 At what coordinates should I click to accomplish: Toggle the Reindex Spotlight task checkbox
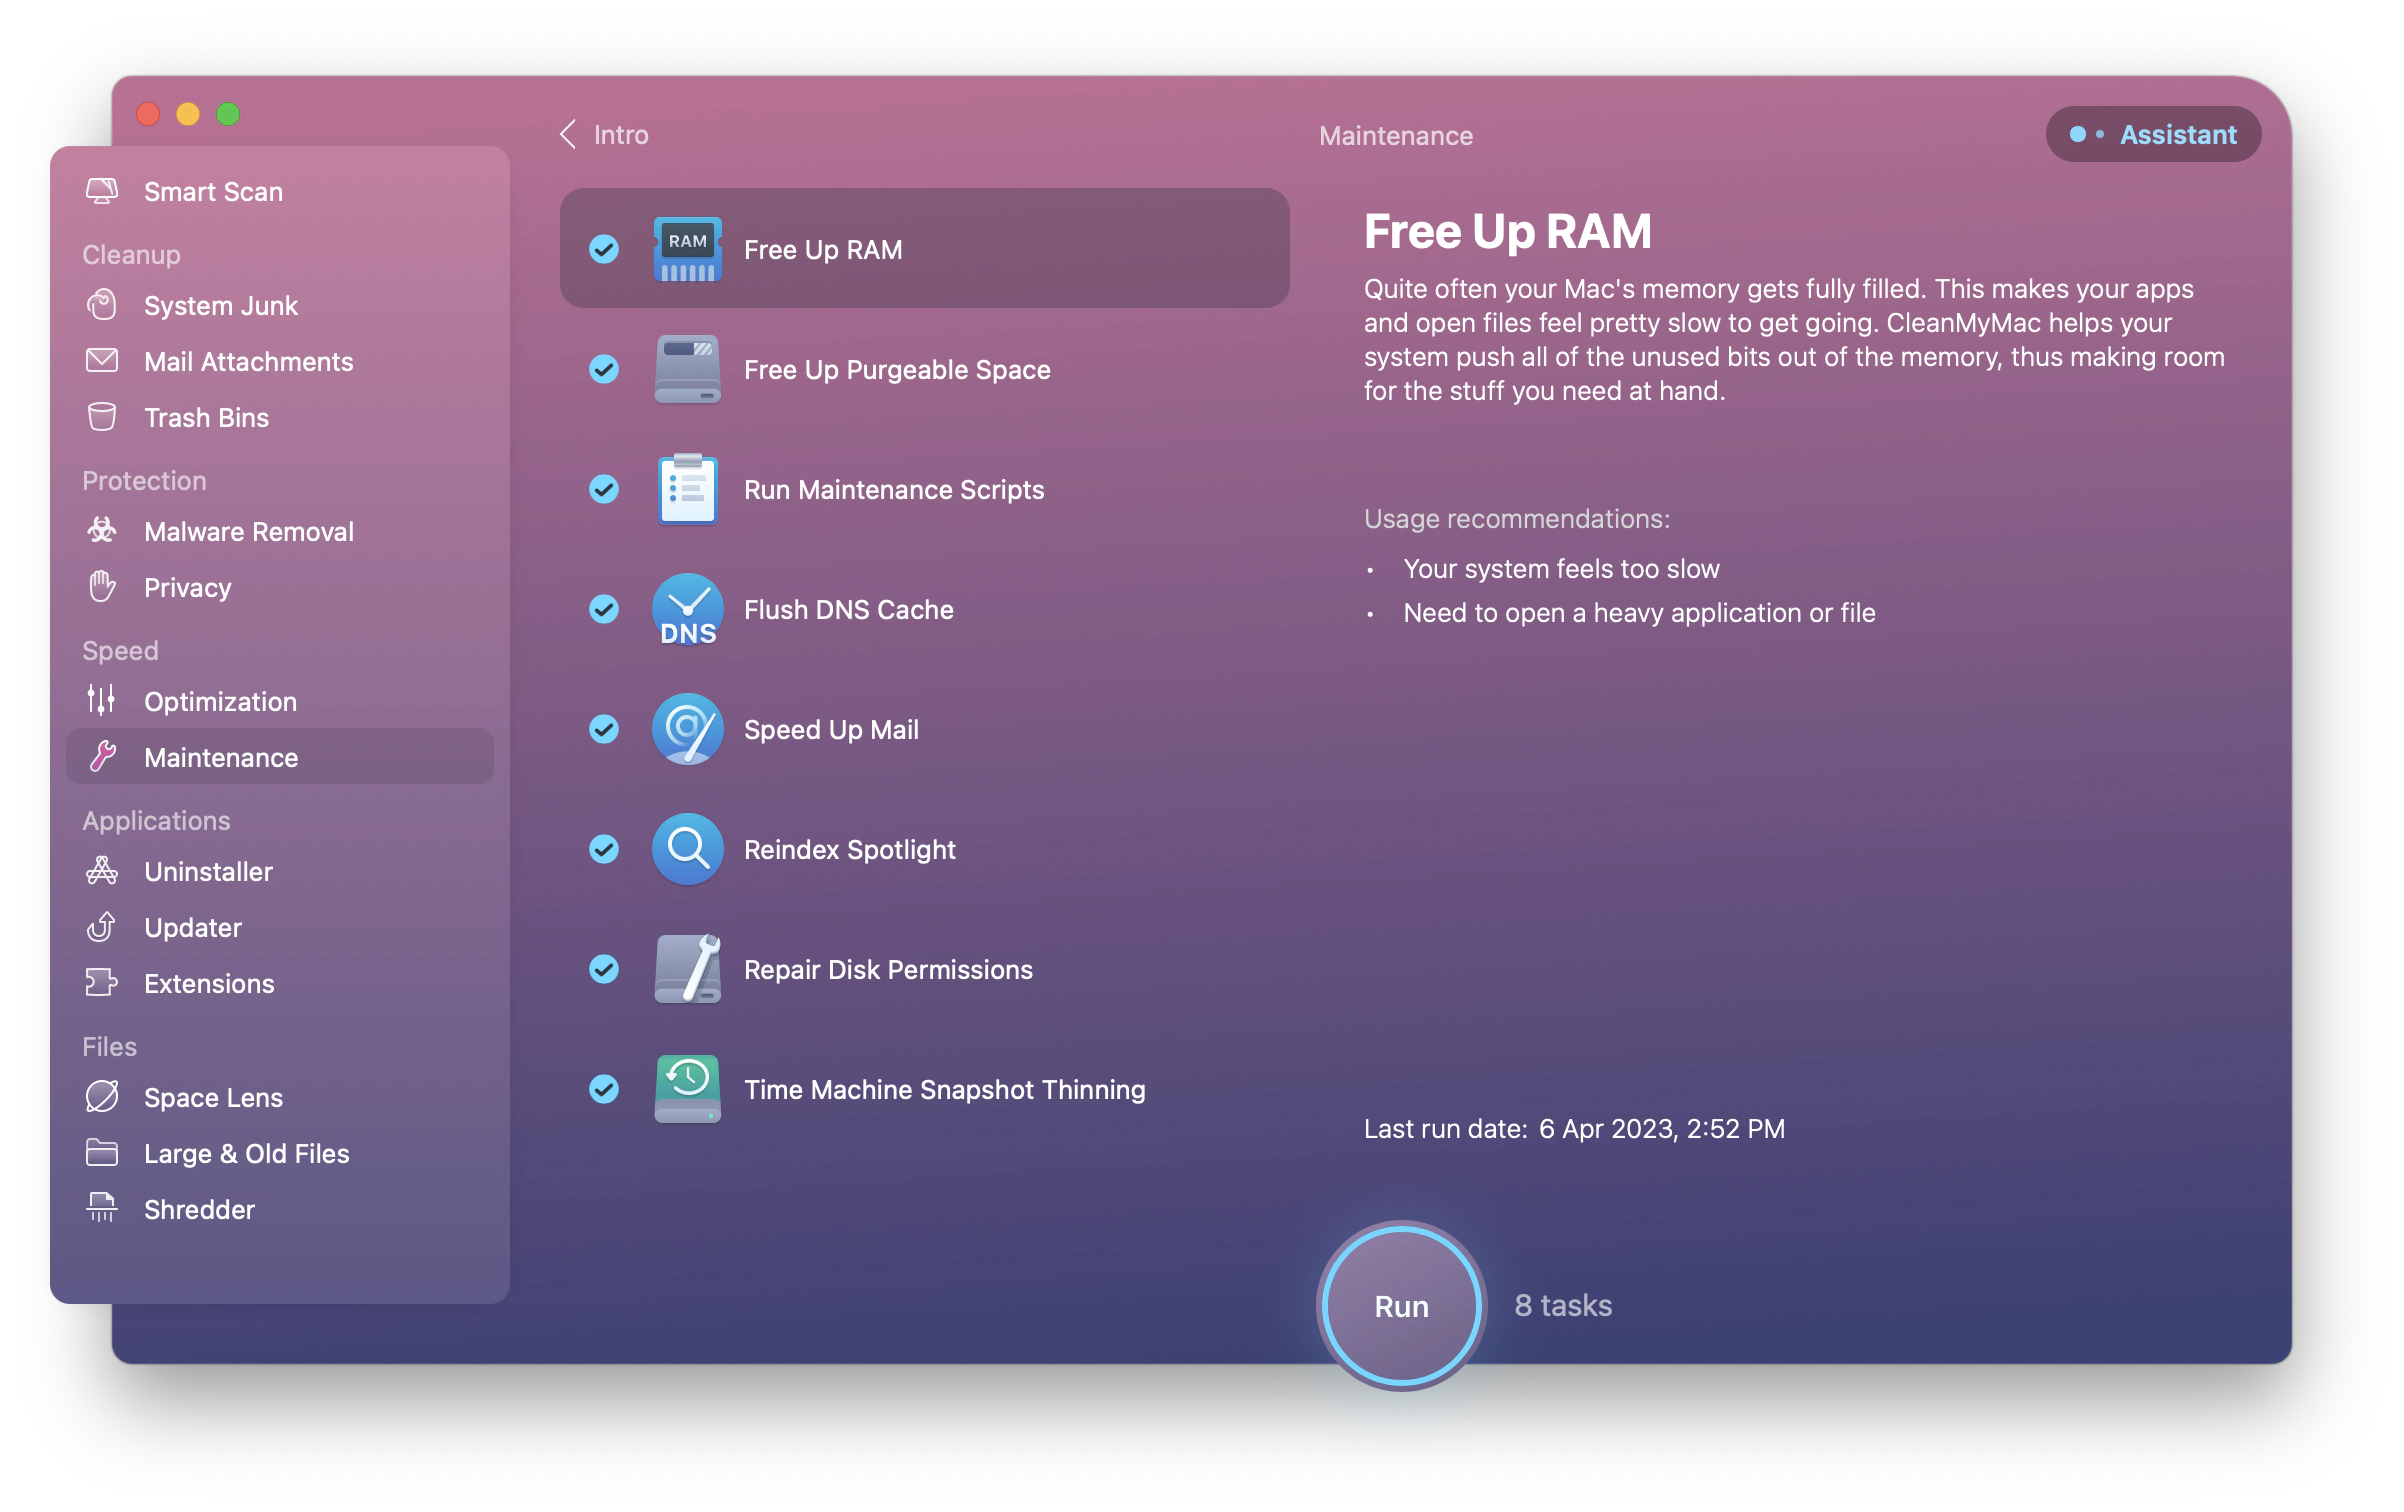point(604,848)
